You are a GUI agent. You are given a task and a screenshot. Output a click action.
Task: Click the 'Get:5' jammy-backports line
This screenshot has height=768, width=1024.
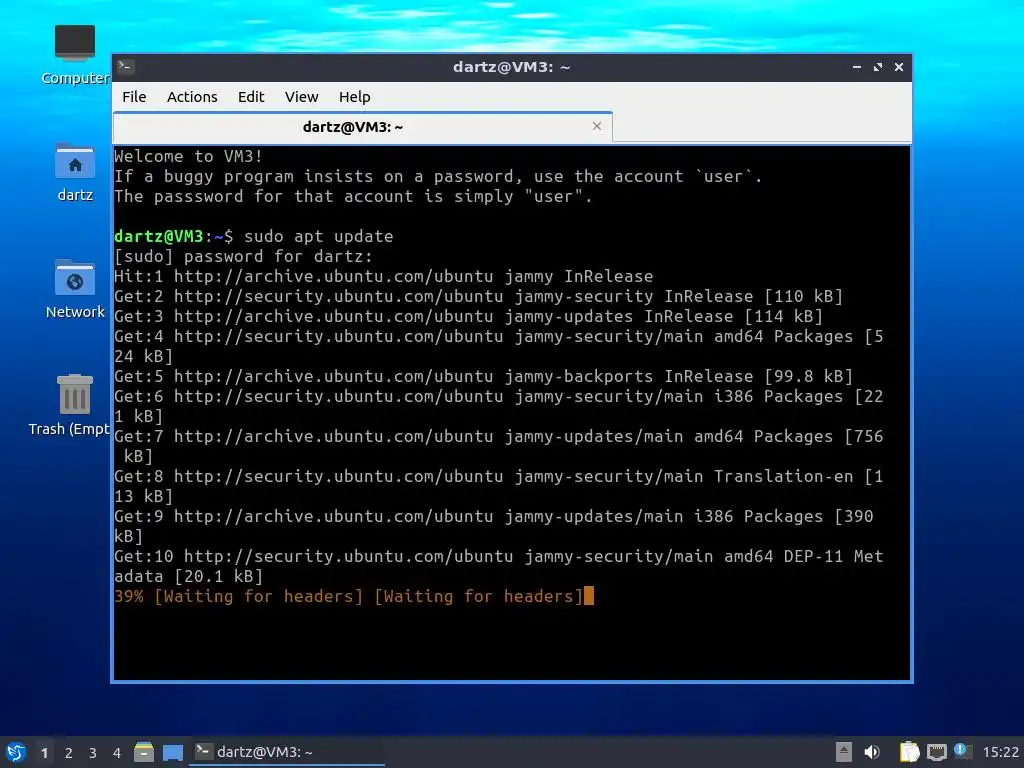point(483,377)
